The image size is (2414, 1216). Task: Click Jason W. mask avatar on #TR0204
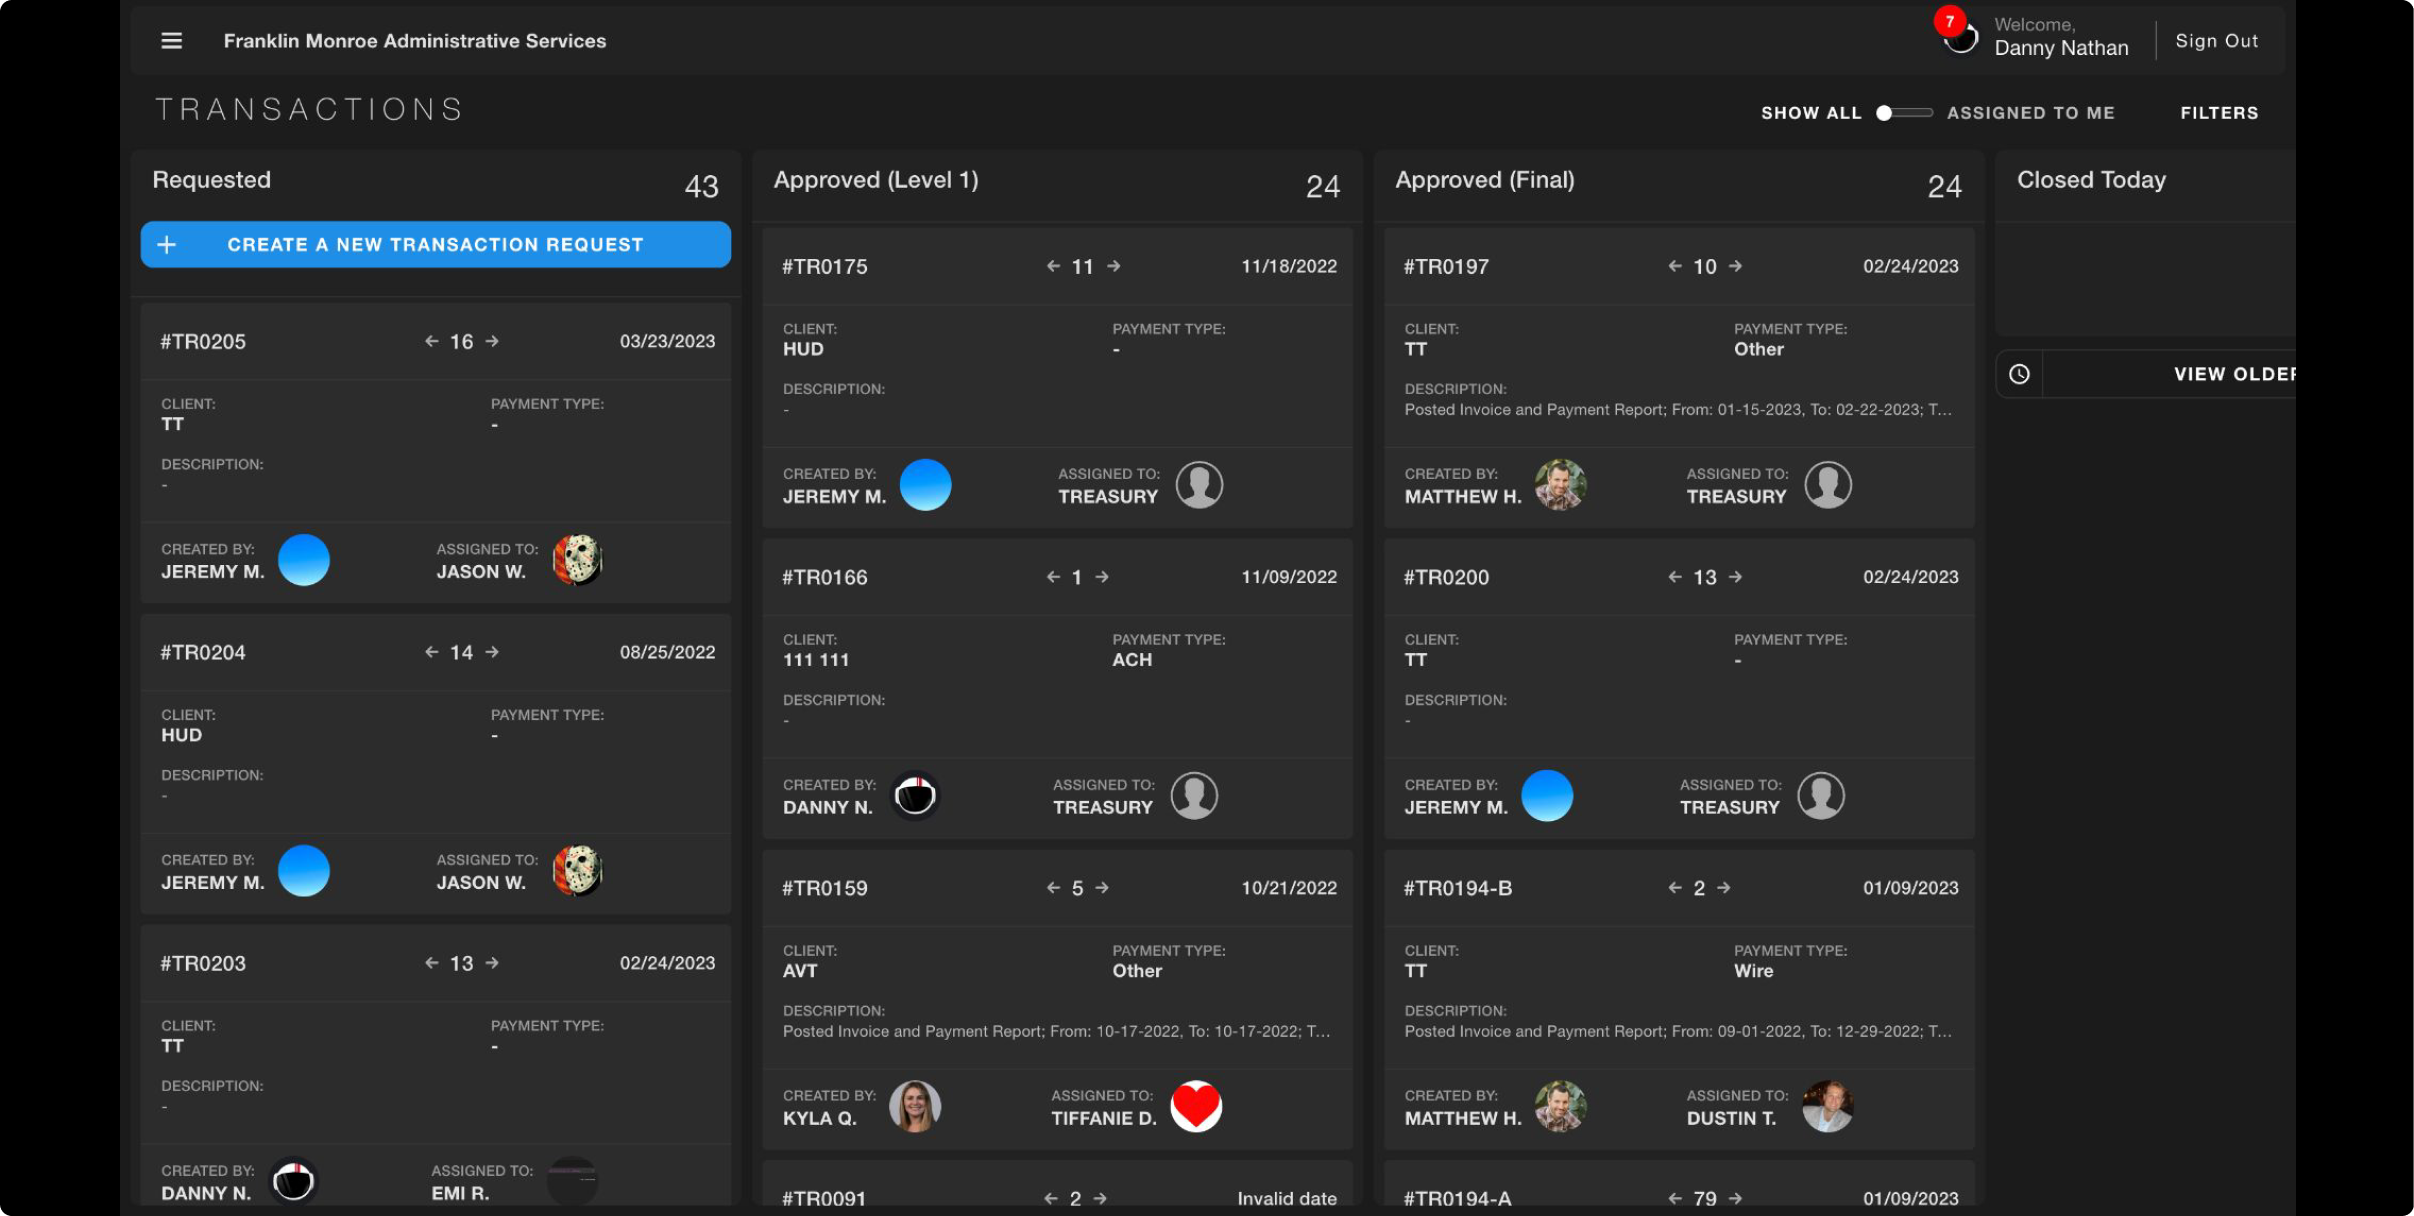tap(577, 871)
